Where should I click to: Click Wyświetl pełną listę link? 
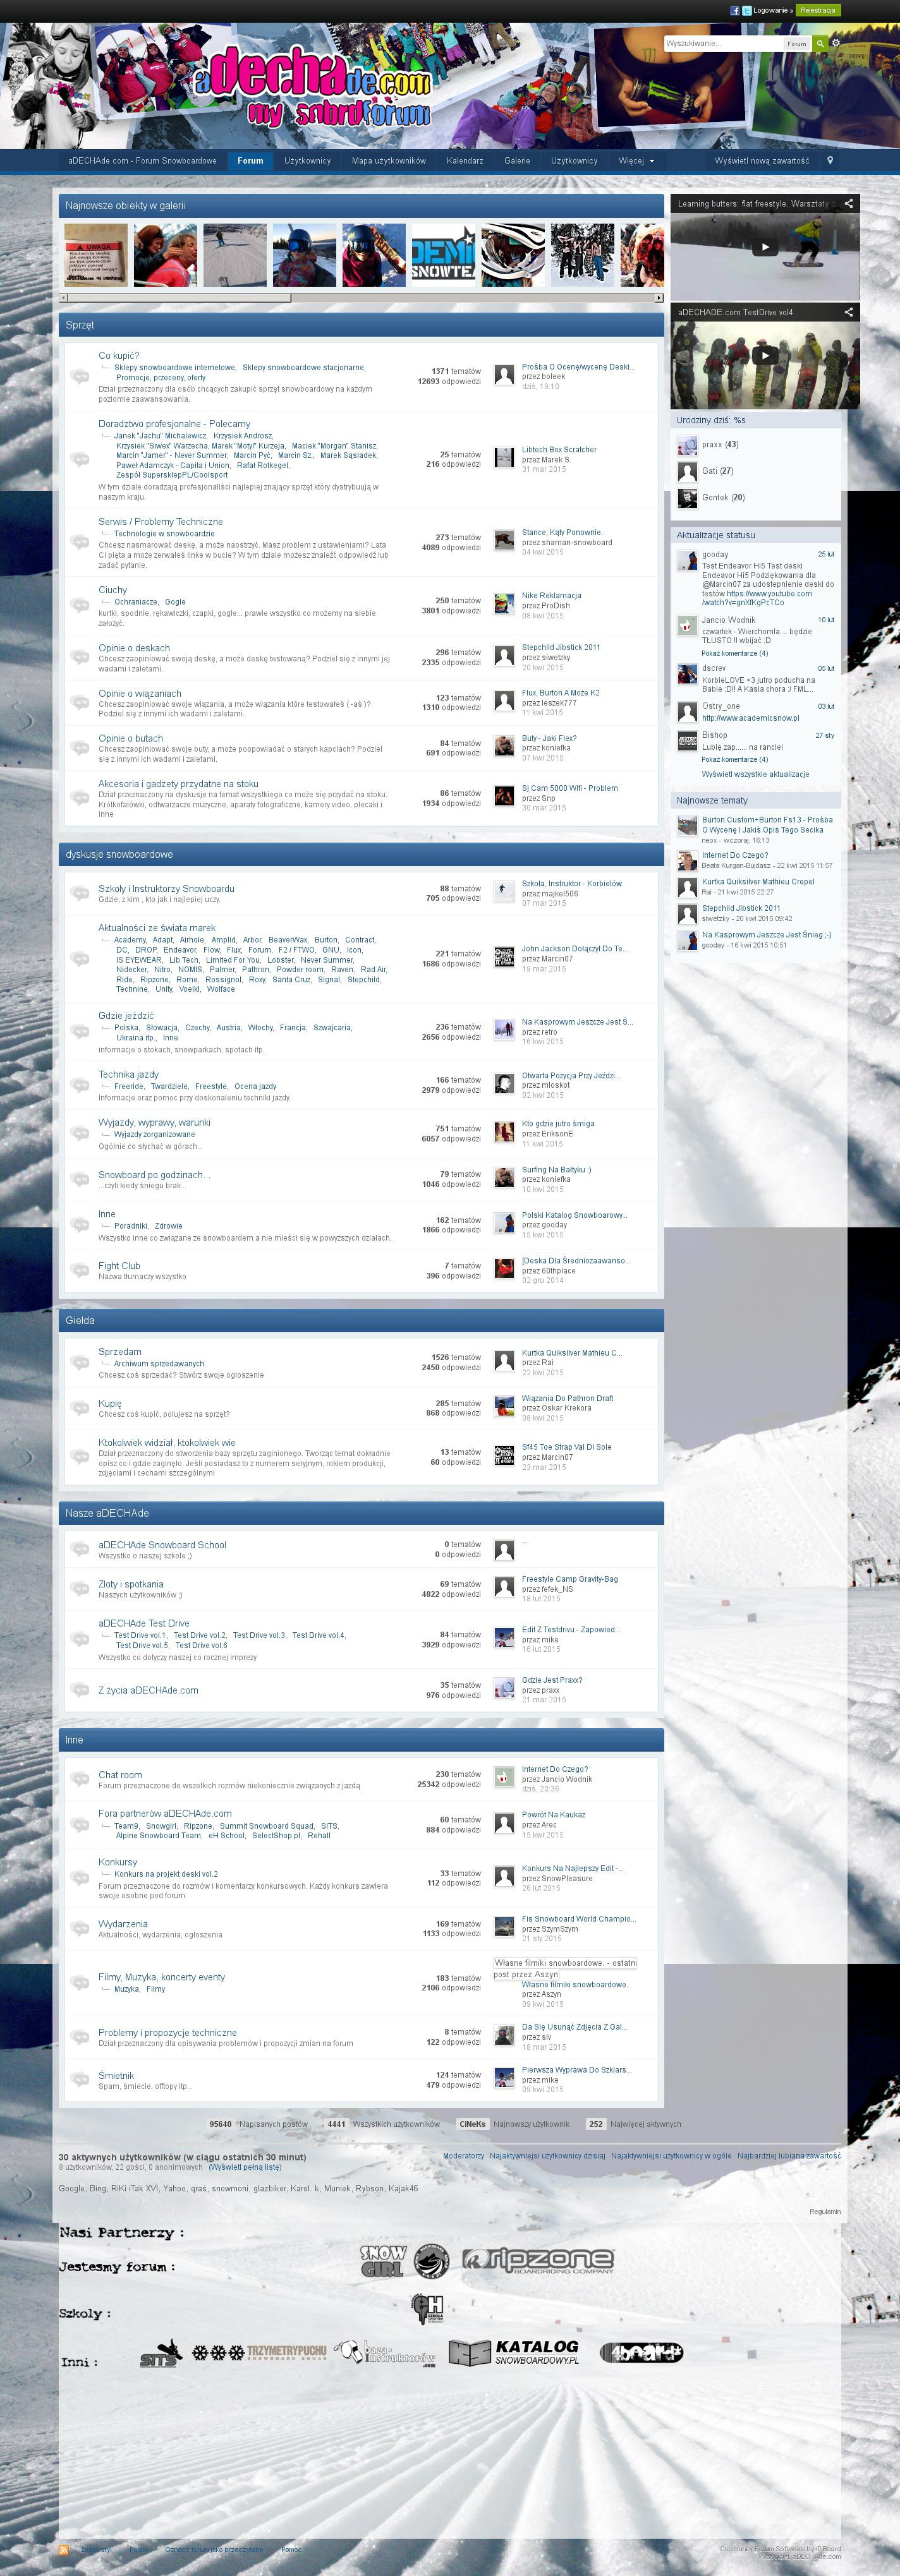(x=245, y=2168)
